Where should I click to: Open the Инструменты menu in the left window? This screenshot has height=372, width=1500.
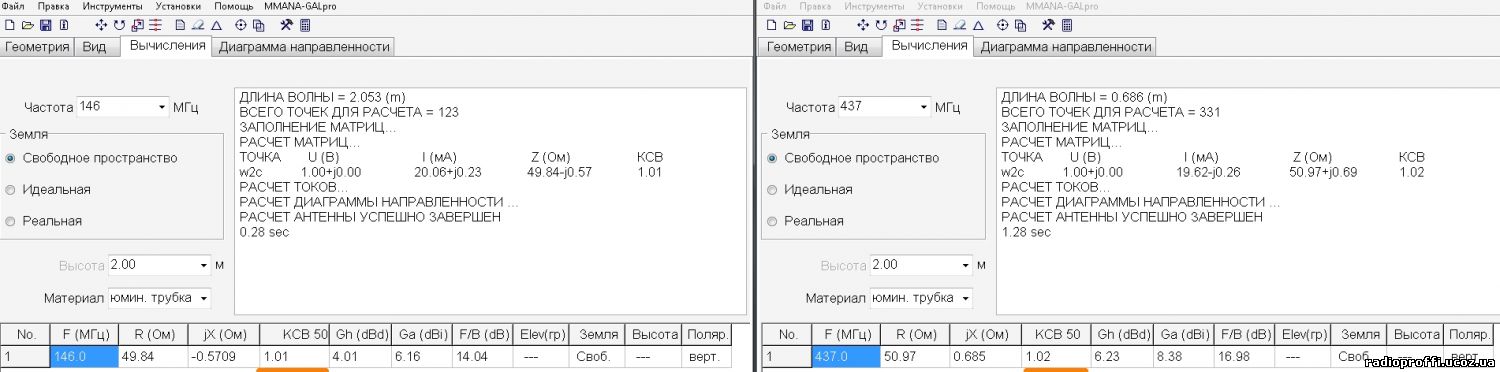(x=113, y=6)
